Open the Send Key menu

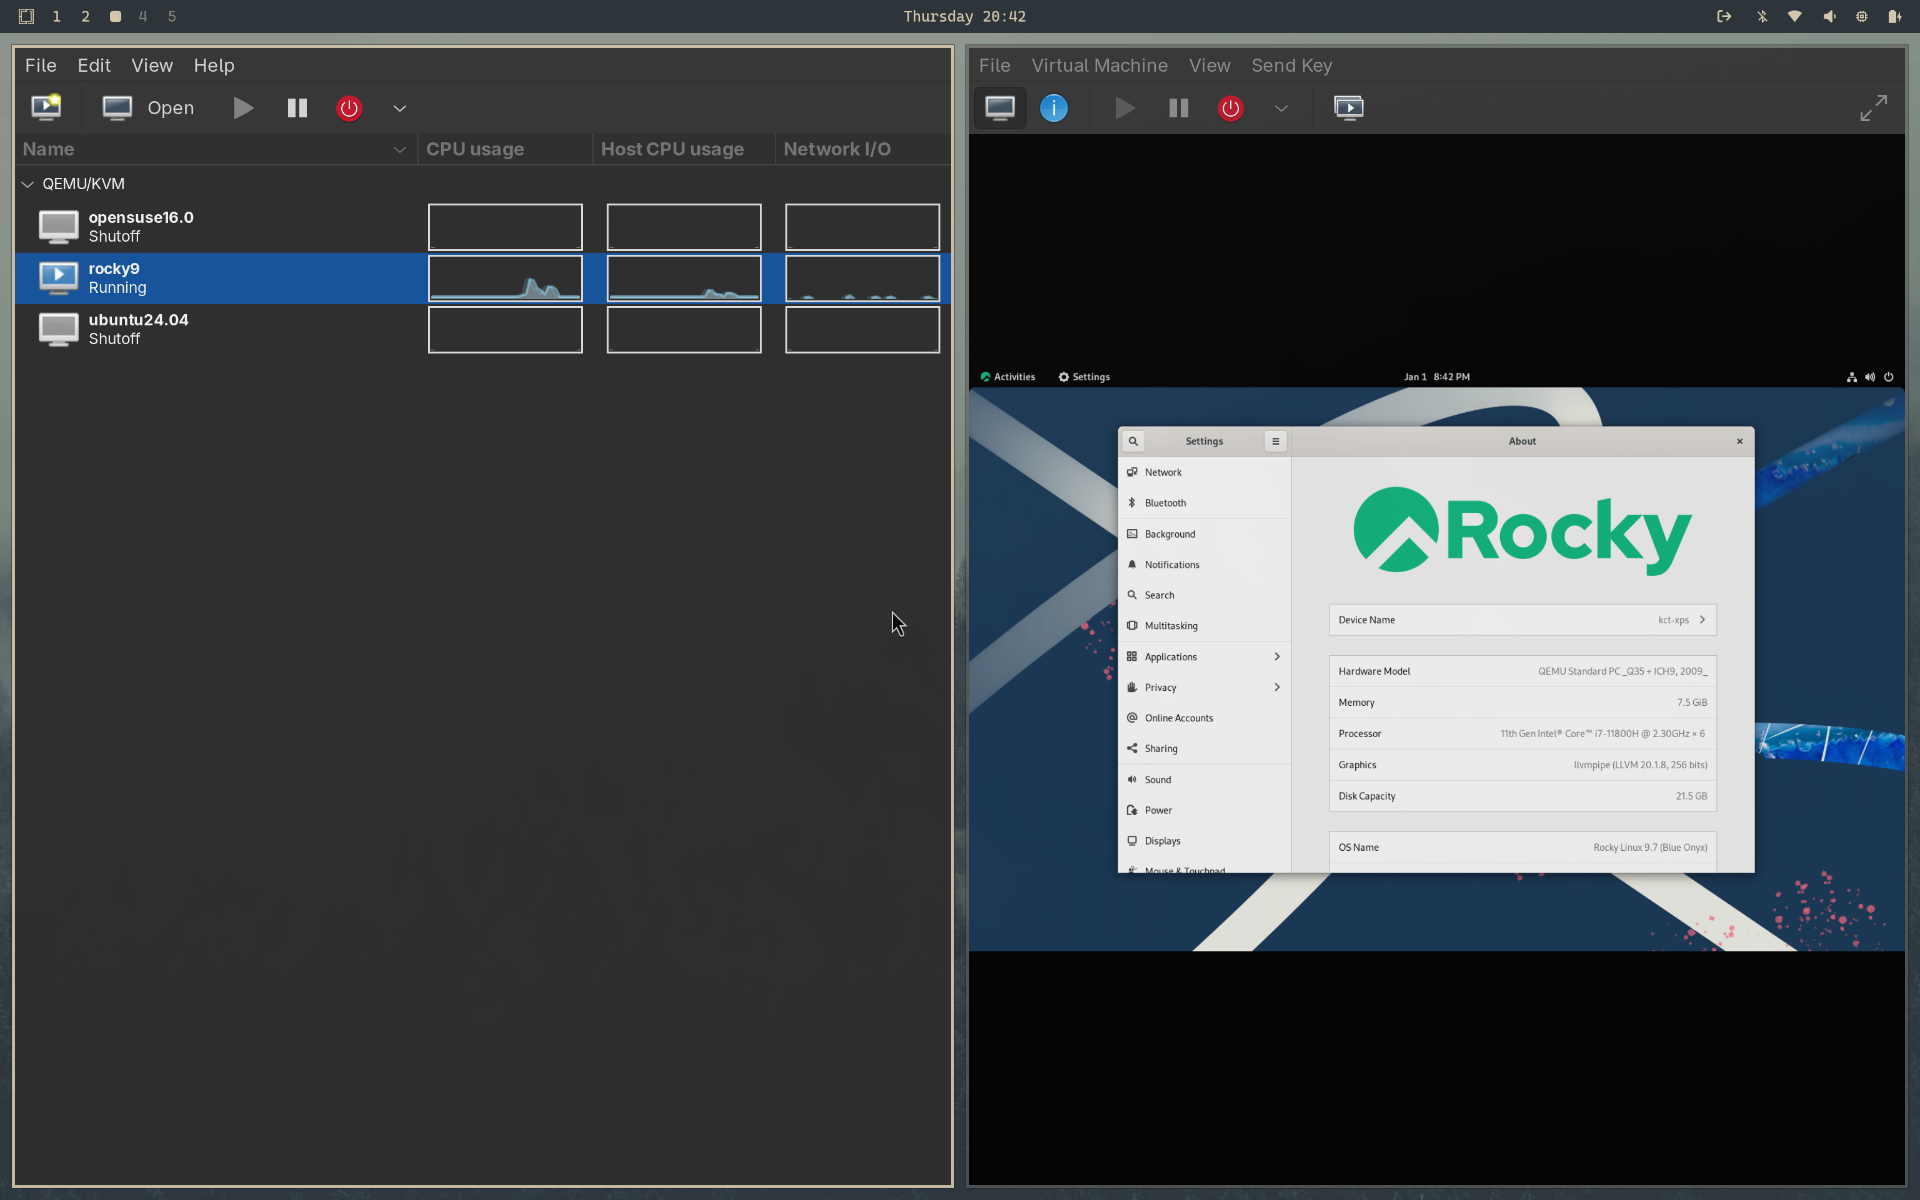[x=1291, y=65]
